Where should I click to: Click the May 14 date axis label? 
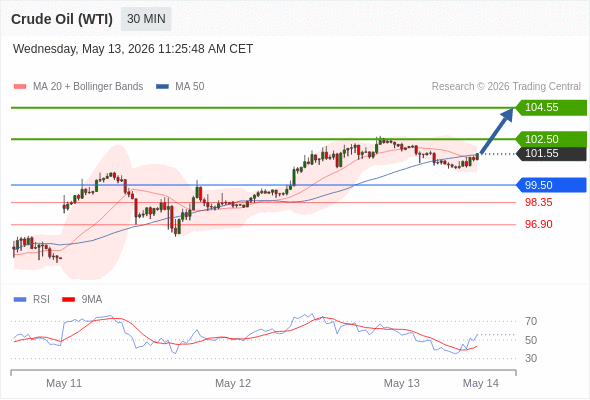point(481,383)
